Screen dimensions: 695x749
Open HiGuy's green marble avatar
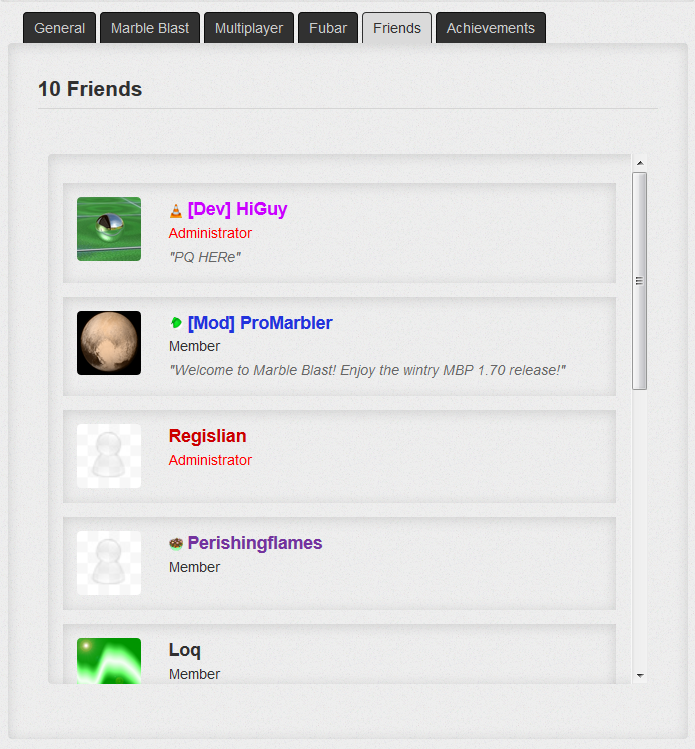[109, 229]
